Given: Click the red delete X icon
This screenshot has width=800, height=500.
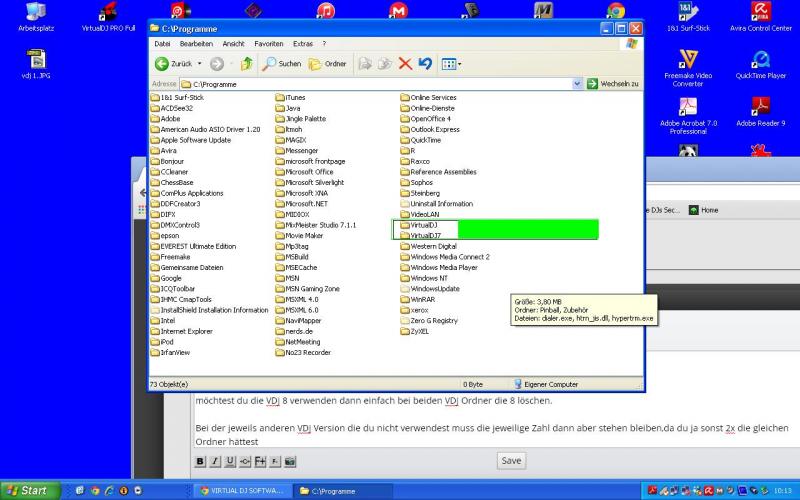Looking at the screenshot, I should click(405, 63).
